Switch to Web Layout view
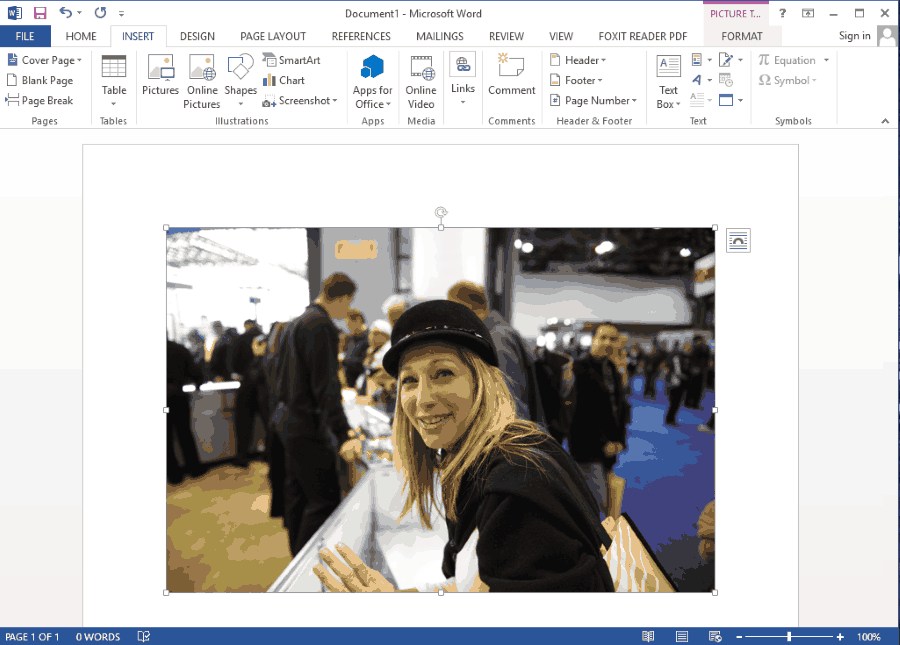 715,636
